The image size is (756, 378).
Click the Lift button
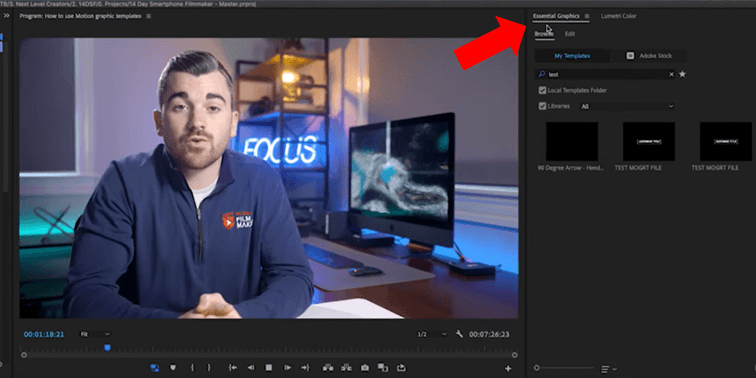pos(328,368)
